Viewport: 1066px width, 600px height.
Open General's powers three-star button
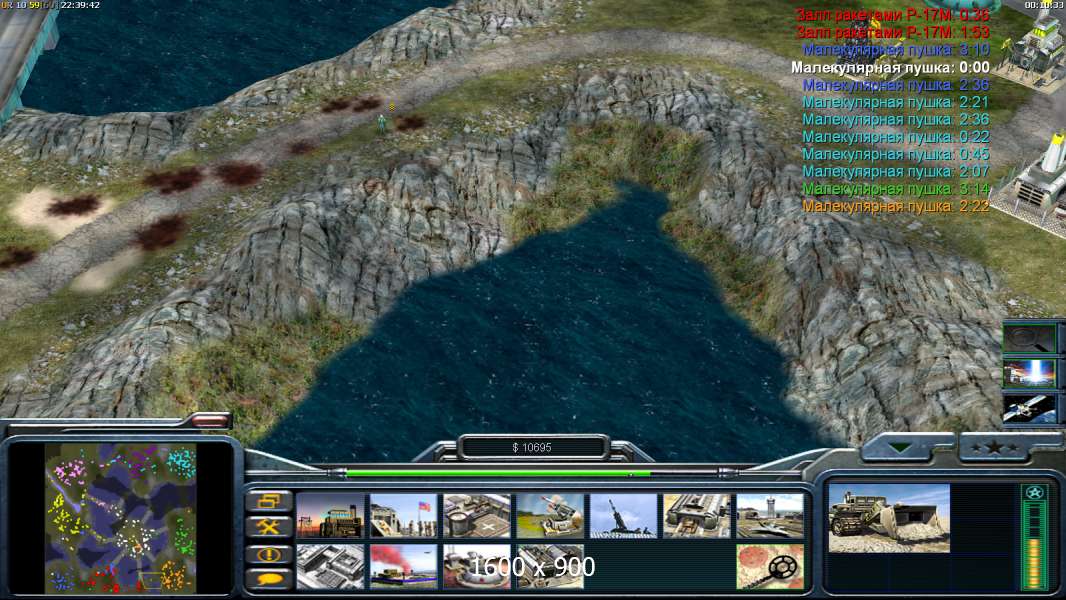click(995, 448)
